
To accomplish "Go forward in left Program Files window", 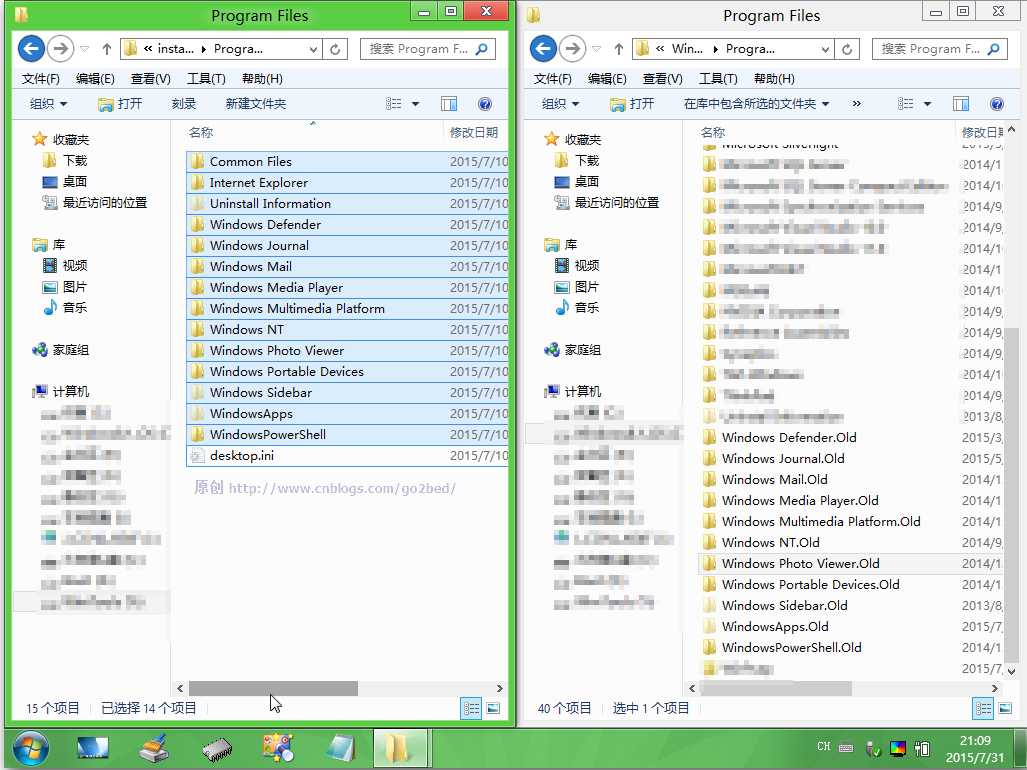I will pos(61,48).
